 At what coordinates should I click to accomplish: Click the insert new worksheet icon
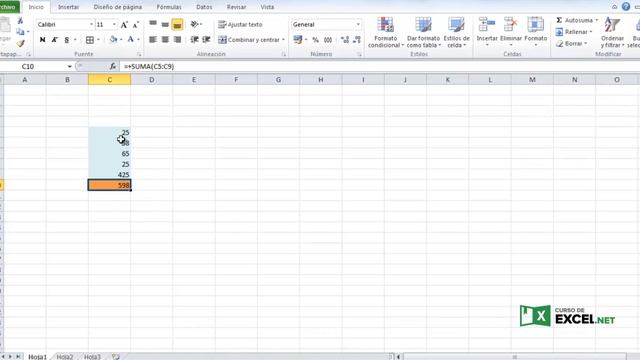click(116, 357)
